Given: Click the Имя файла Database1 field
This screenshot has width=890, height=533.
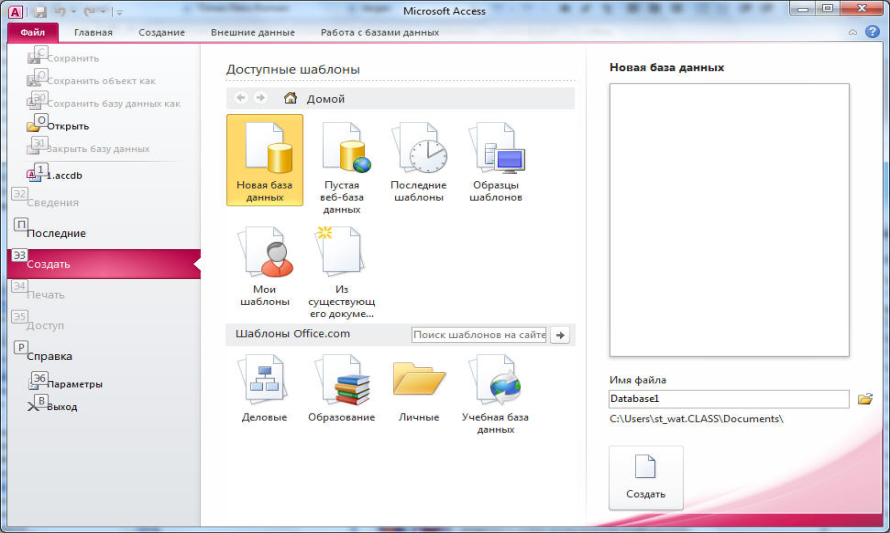Looking at the screenshot, I should (729, 399).
